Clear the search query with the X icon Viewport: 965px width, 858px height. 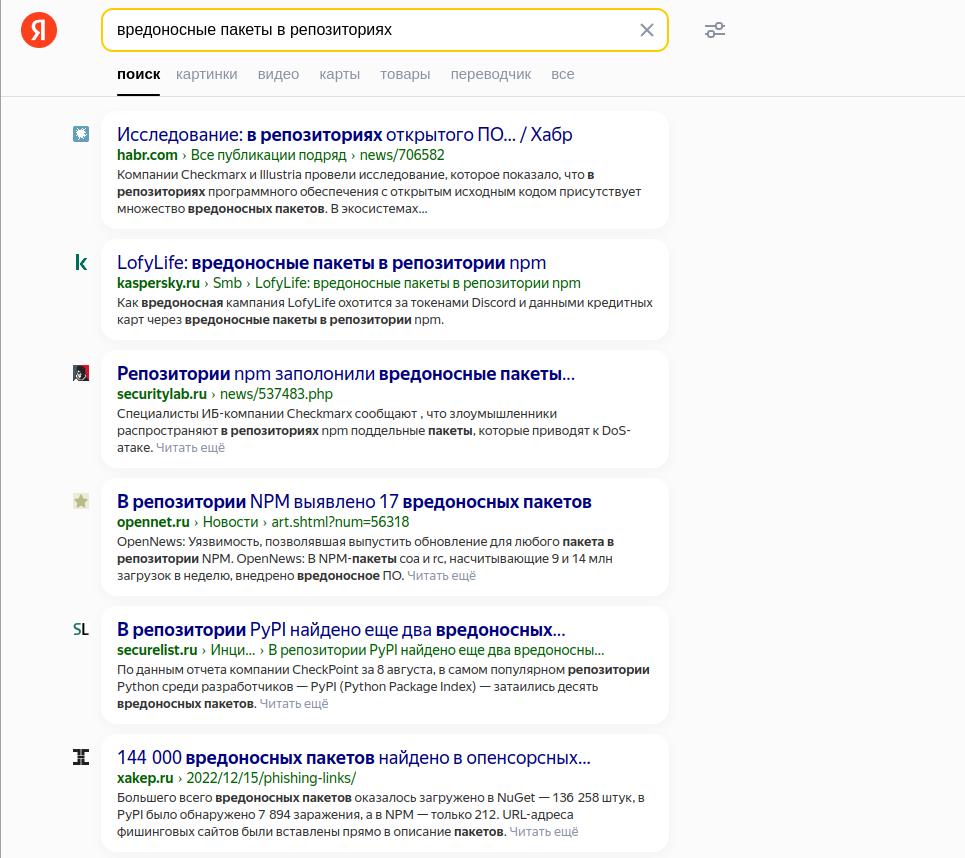coord(646,30)
